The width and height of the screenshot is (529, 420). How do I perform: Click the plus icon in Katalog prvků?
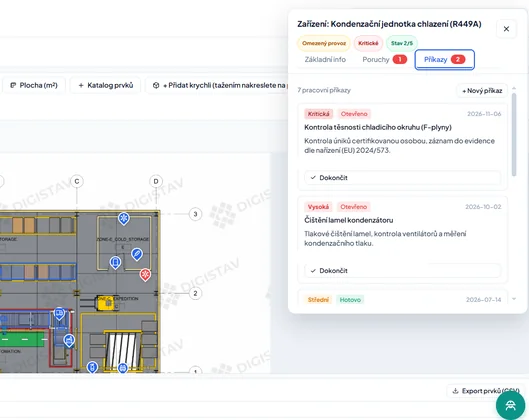[x=81, y=85]
